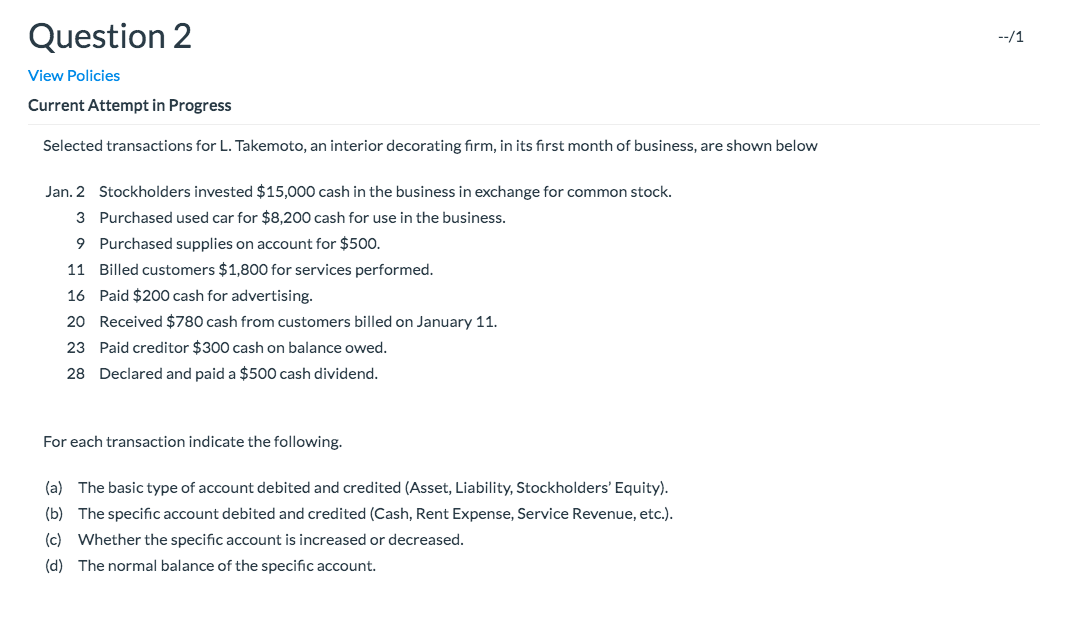Click the Jan. 20 cash received entry
The image size is (1076, 621).
pos(297,321)
